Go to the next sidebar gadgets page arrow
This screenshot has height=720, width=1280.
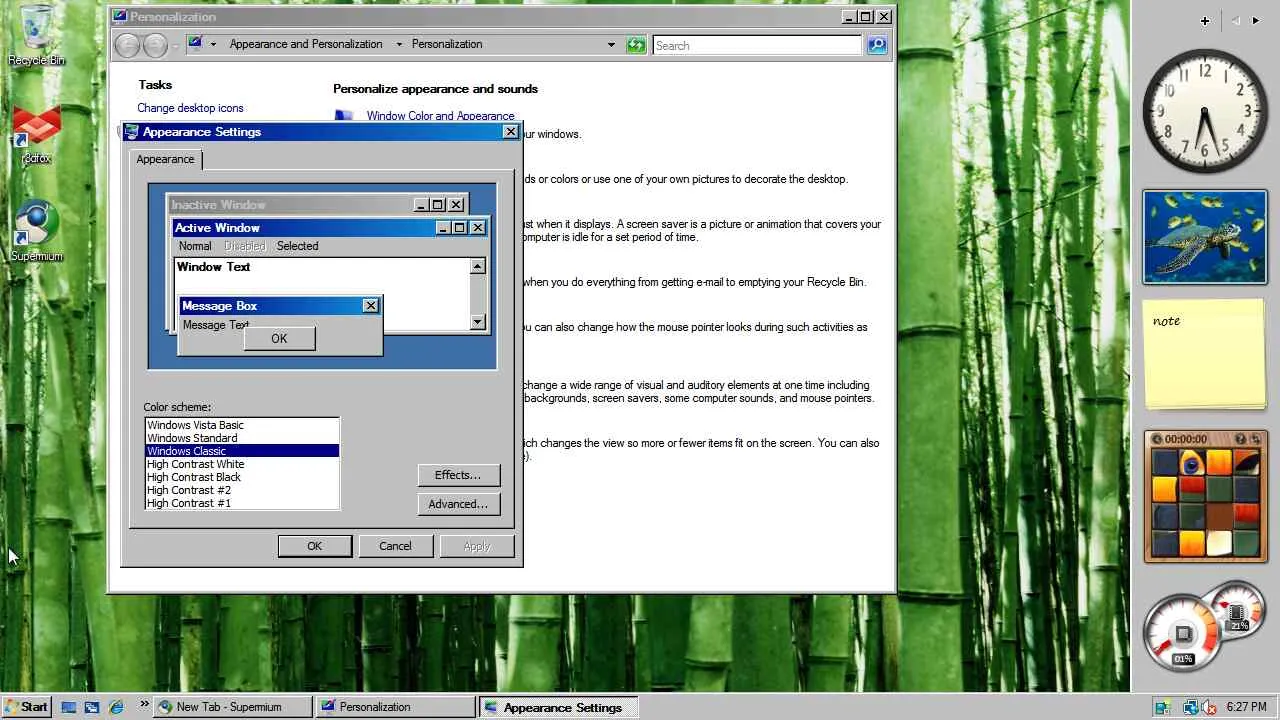tap(1256, 20)
